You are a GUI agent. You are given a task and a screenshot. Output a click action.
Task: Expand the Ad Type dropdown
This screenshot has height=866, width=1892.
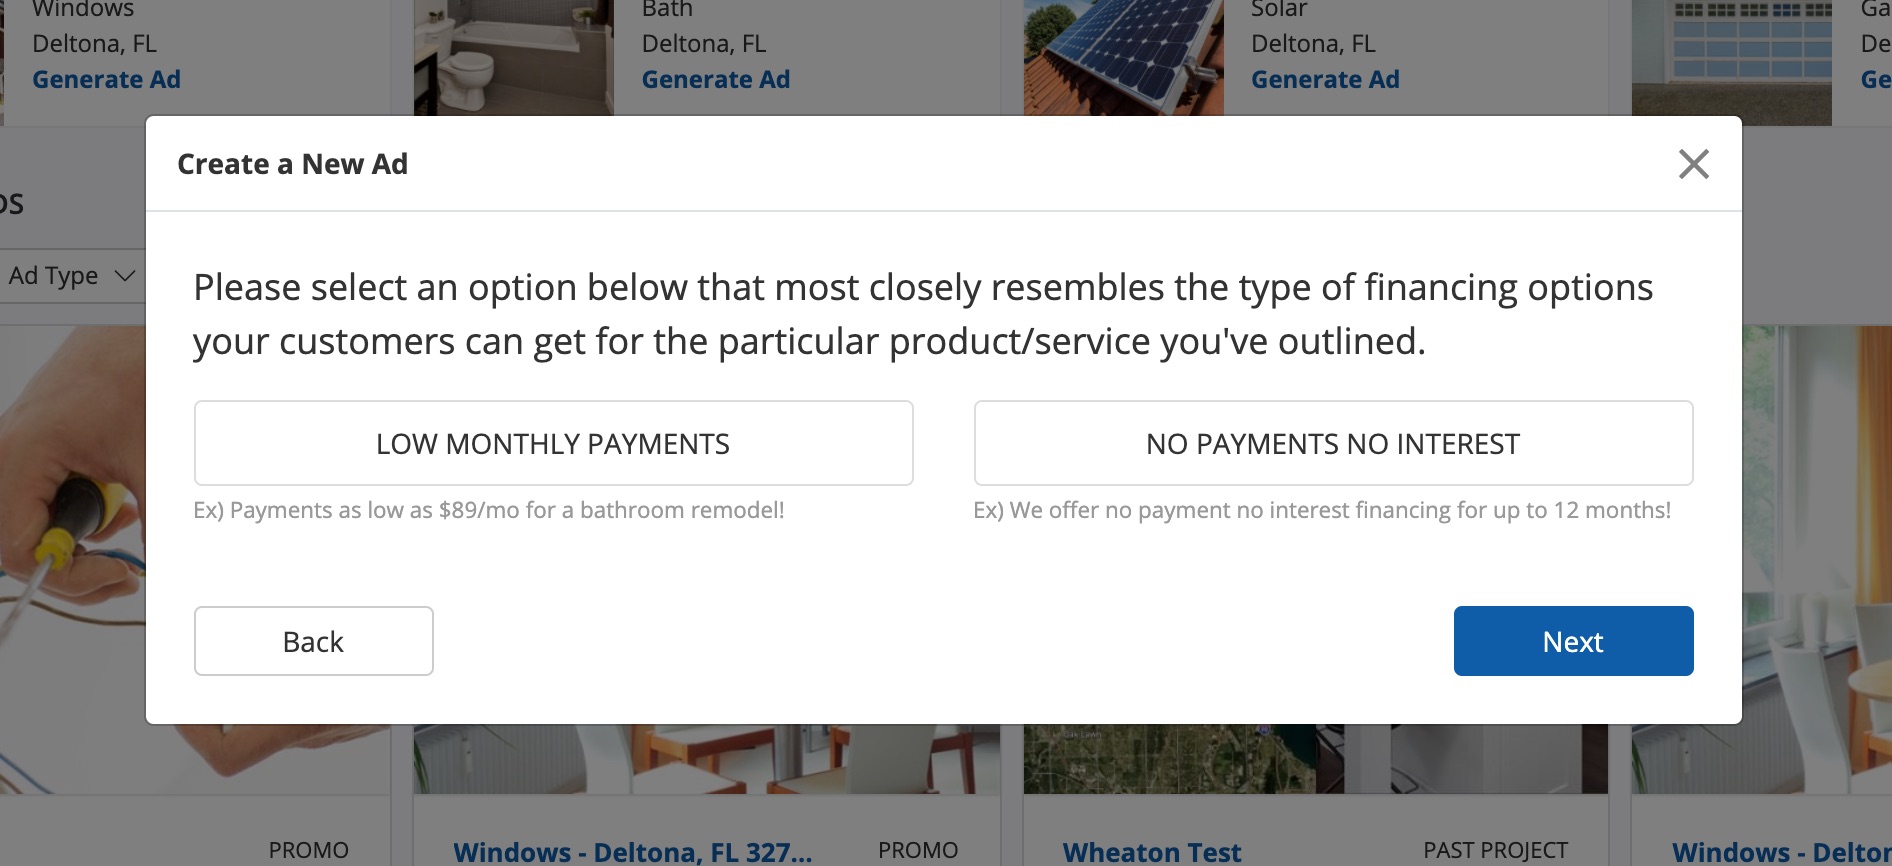(70, 276)
